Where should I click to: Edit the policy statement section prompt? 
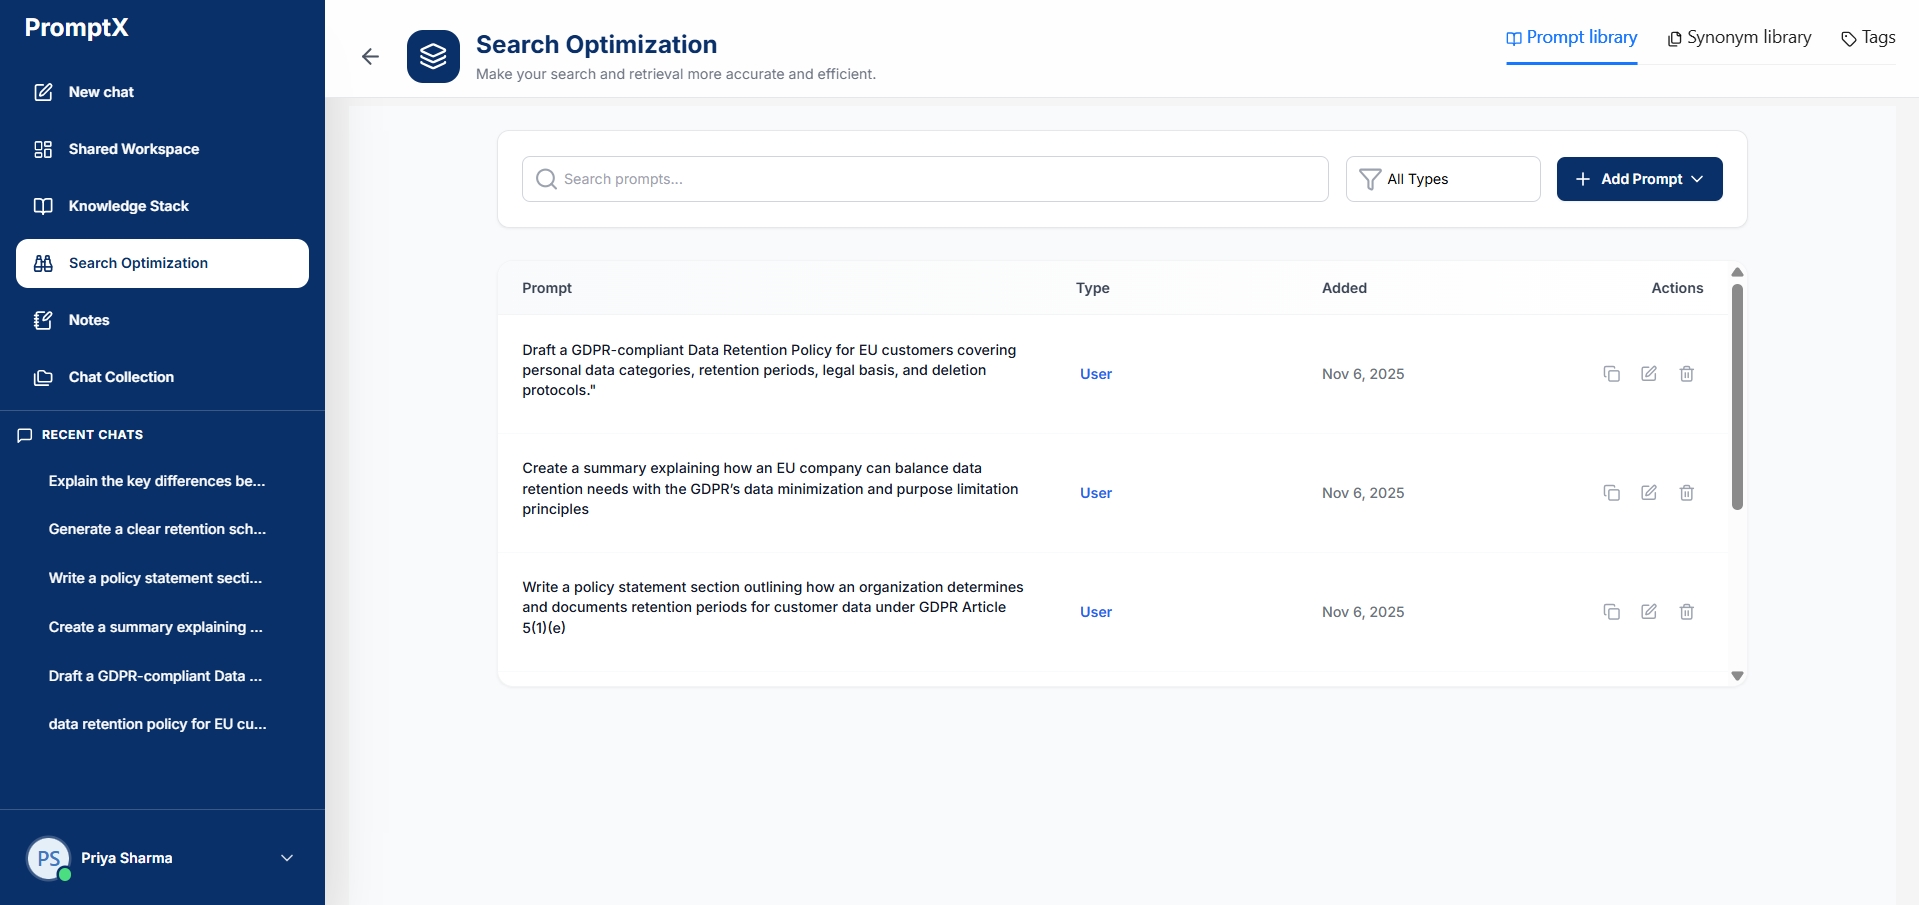tap(1649, 612)
